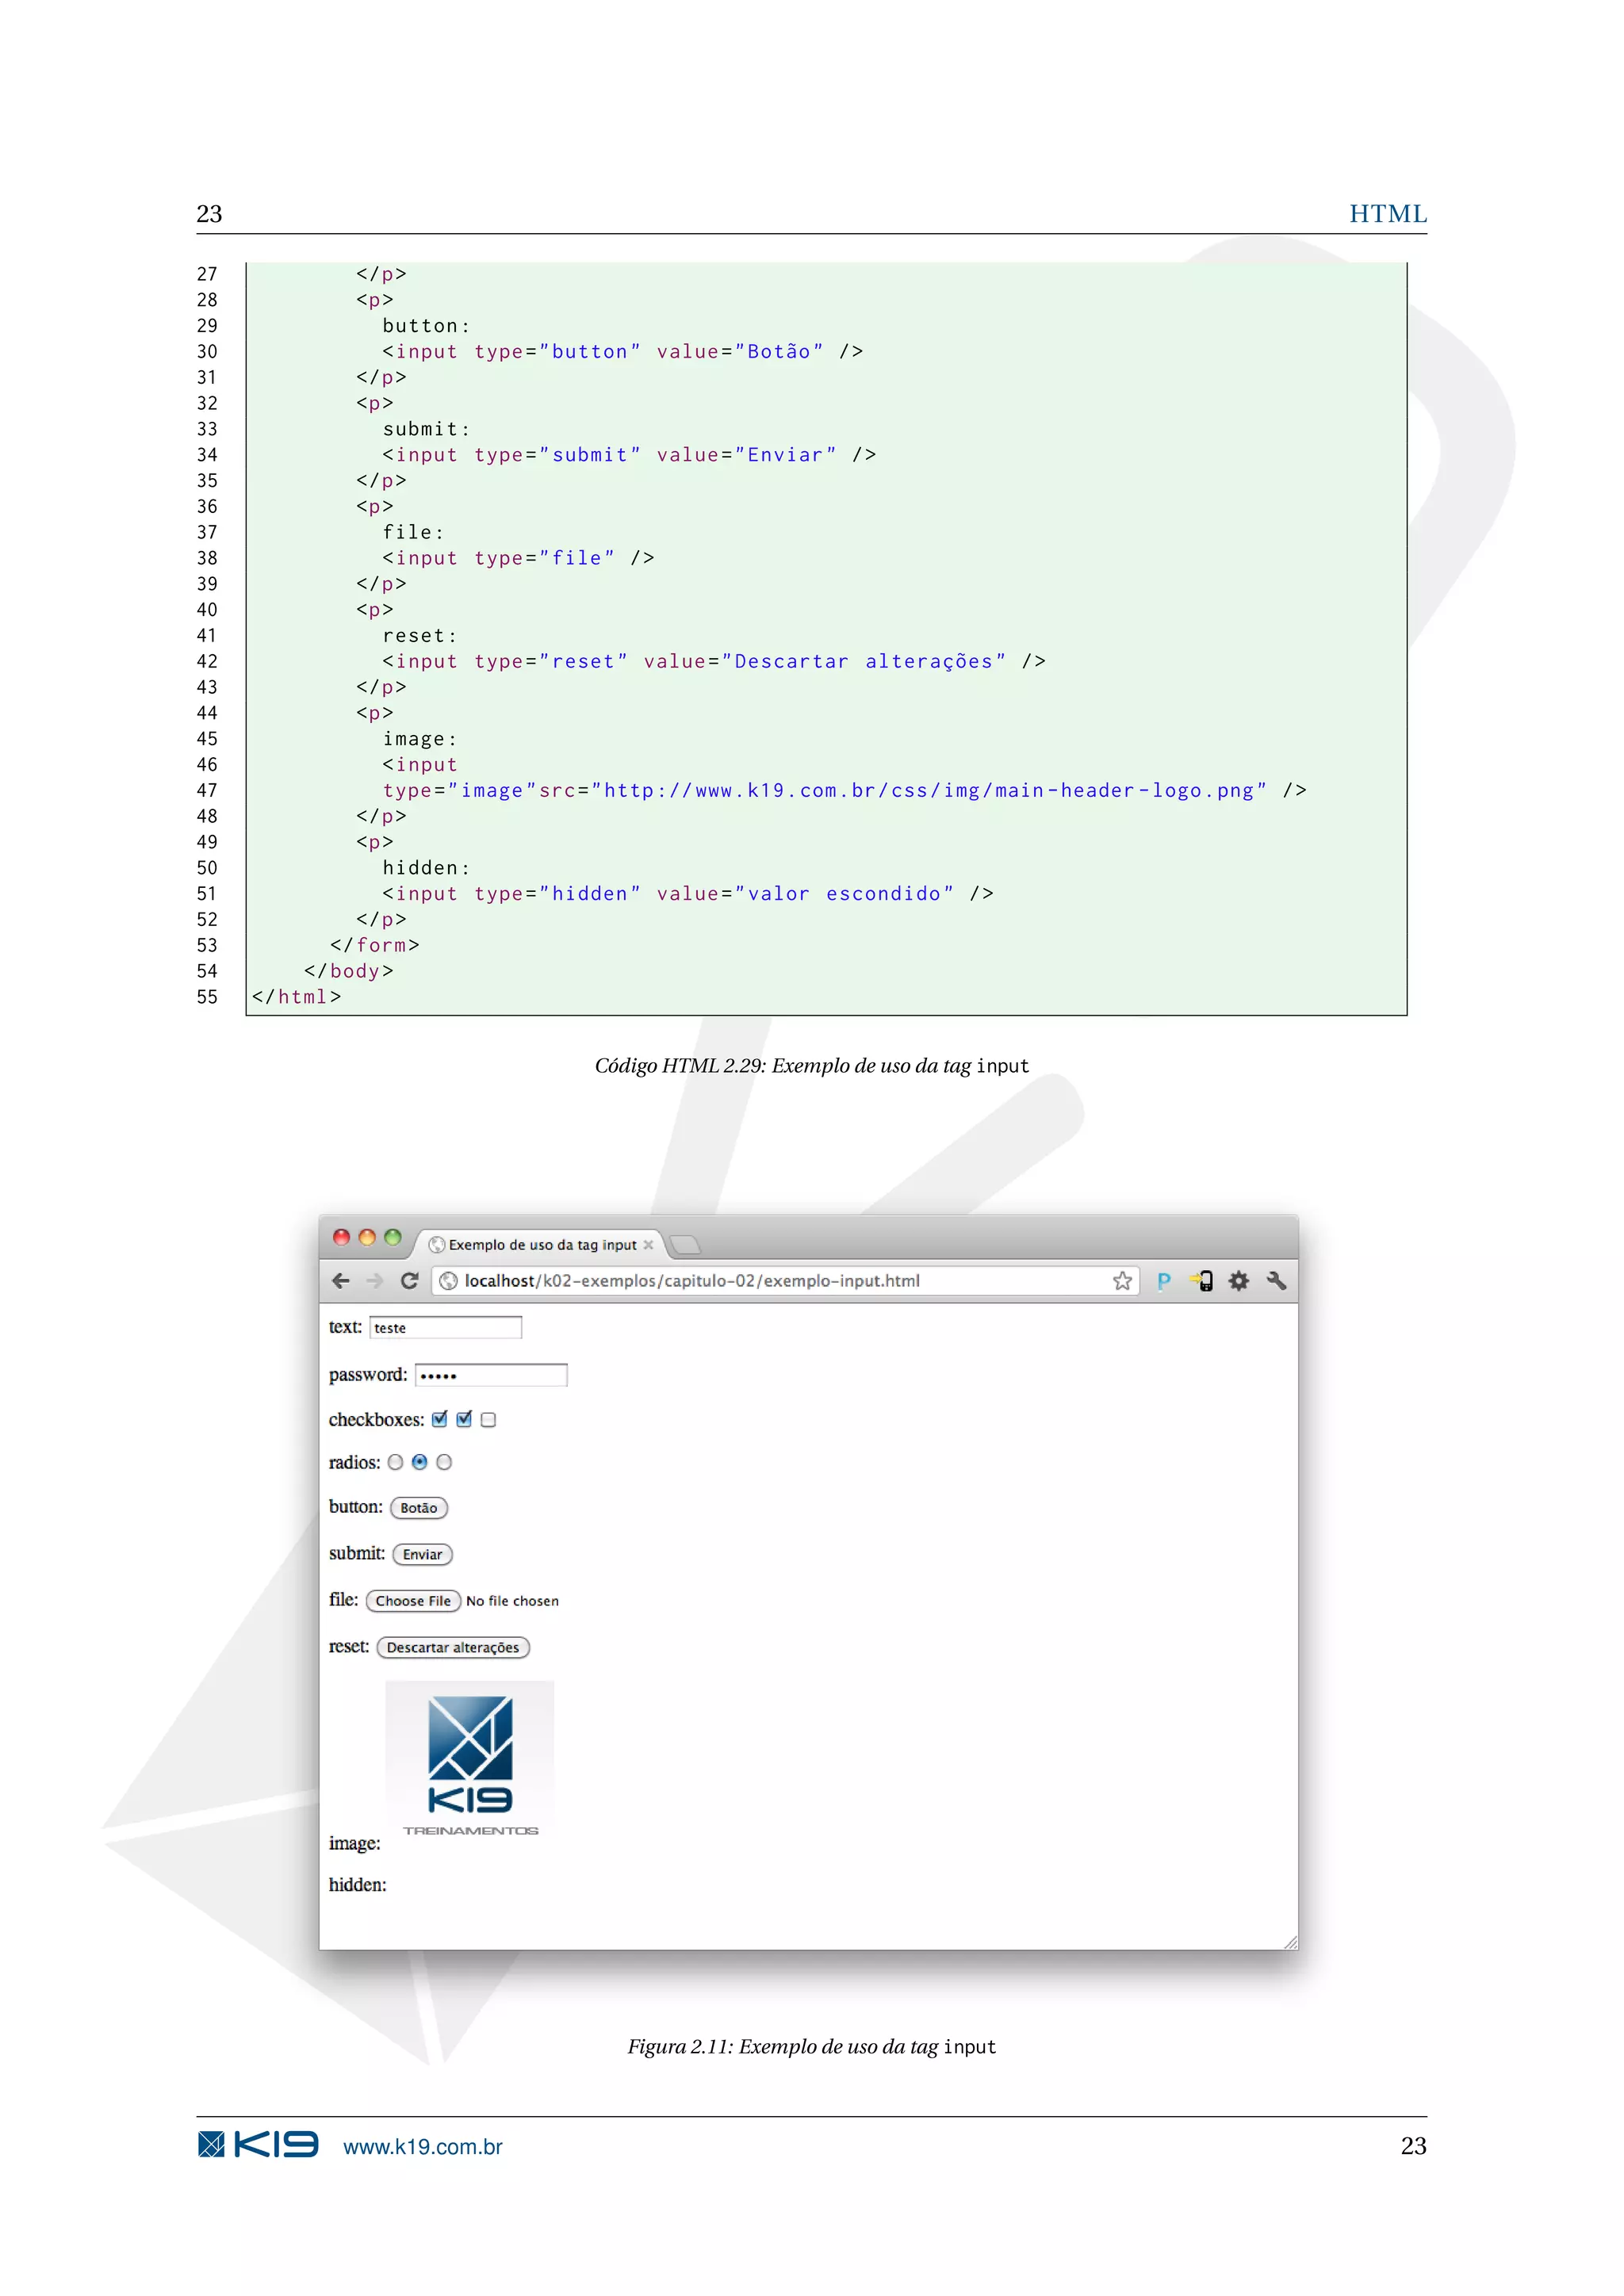Click the selected middle radio button
Screen dimensions: 1624x2296
(x=420, y=1463)
